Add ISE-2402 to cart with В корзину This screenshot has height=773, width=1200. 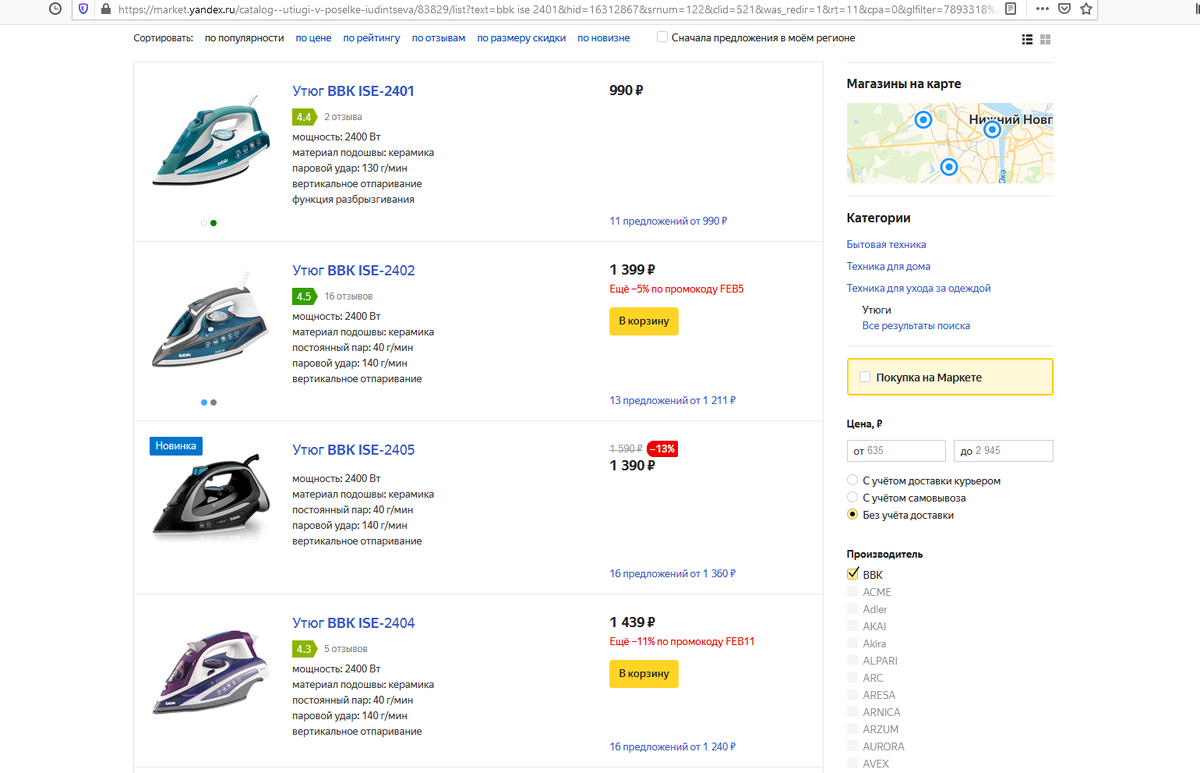pos(644,321)
